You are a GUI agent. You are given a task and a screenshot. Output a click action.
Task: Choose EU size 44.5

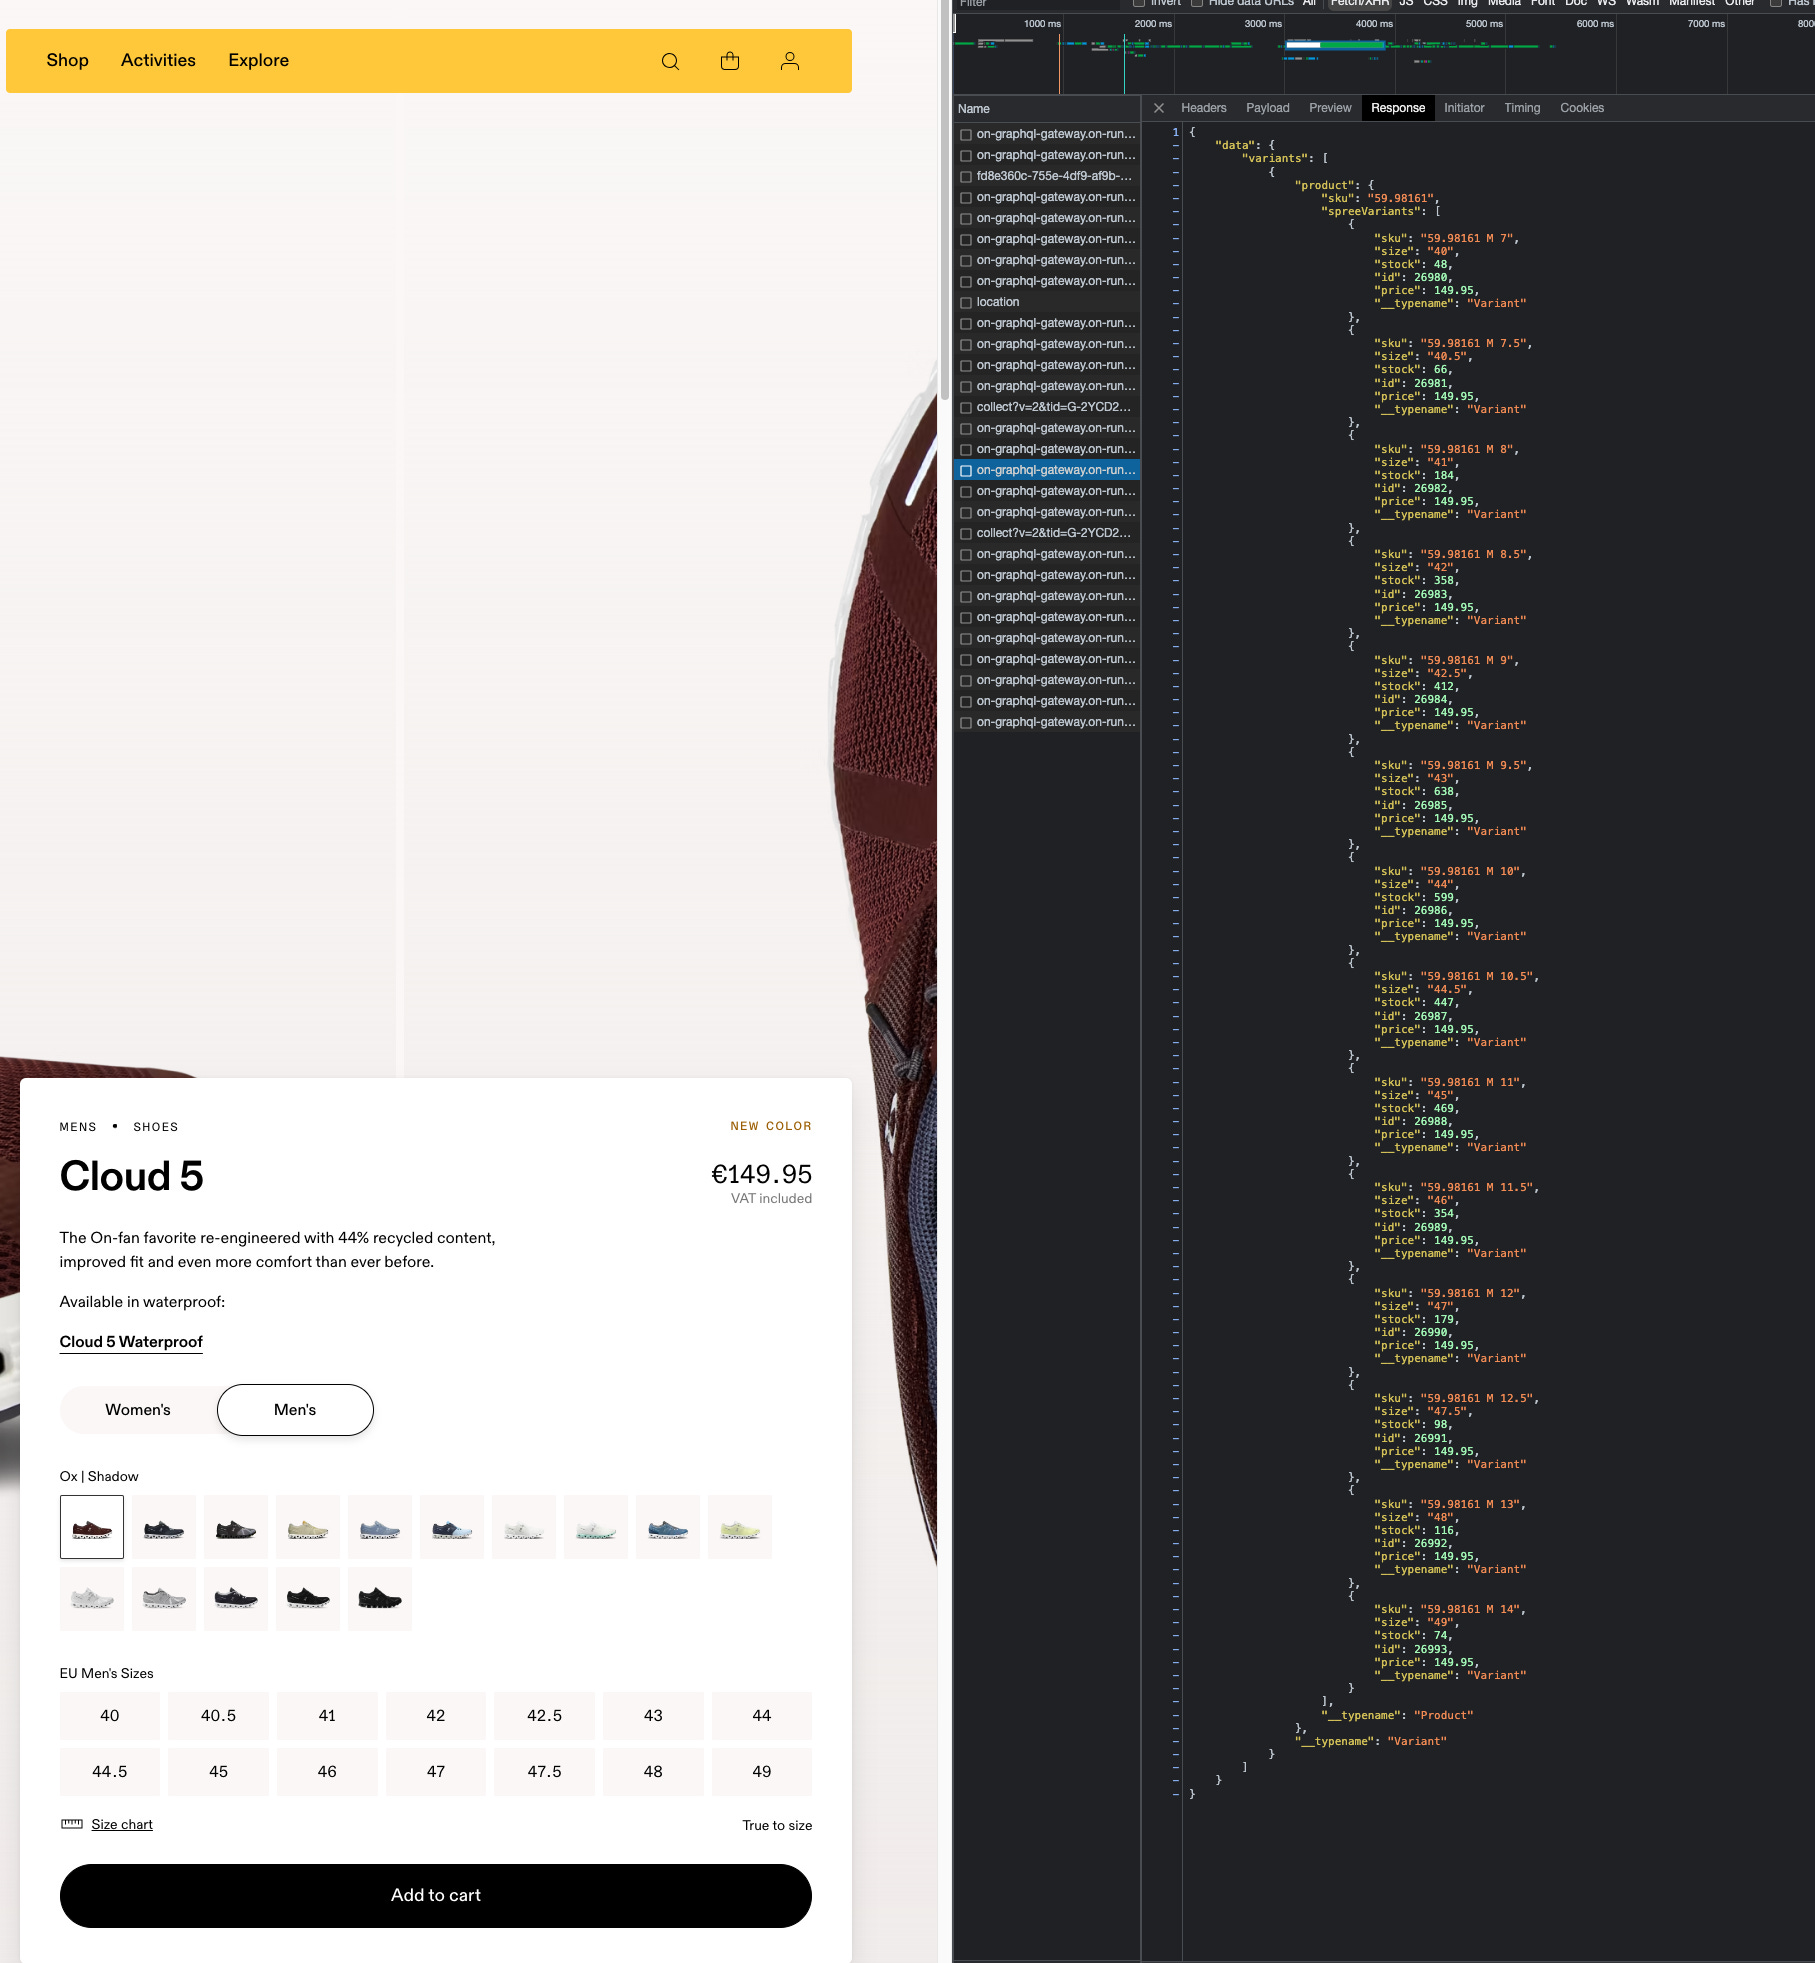click(110, 1771)
